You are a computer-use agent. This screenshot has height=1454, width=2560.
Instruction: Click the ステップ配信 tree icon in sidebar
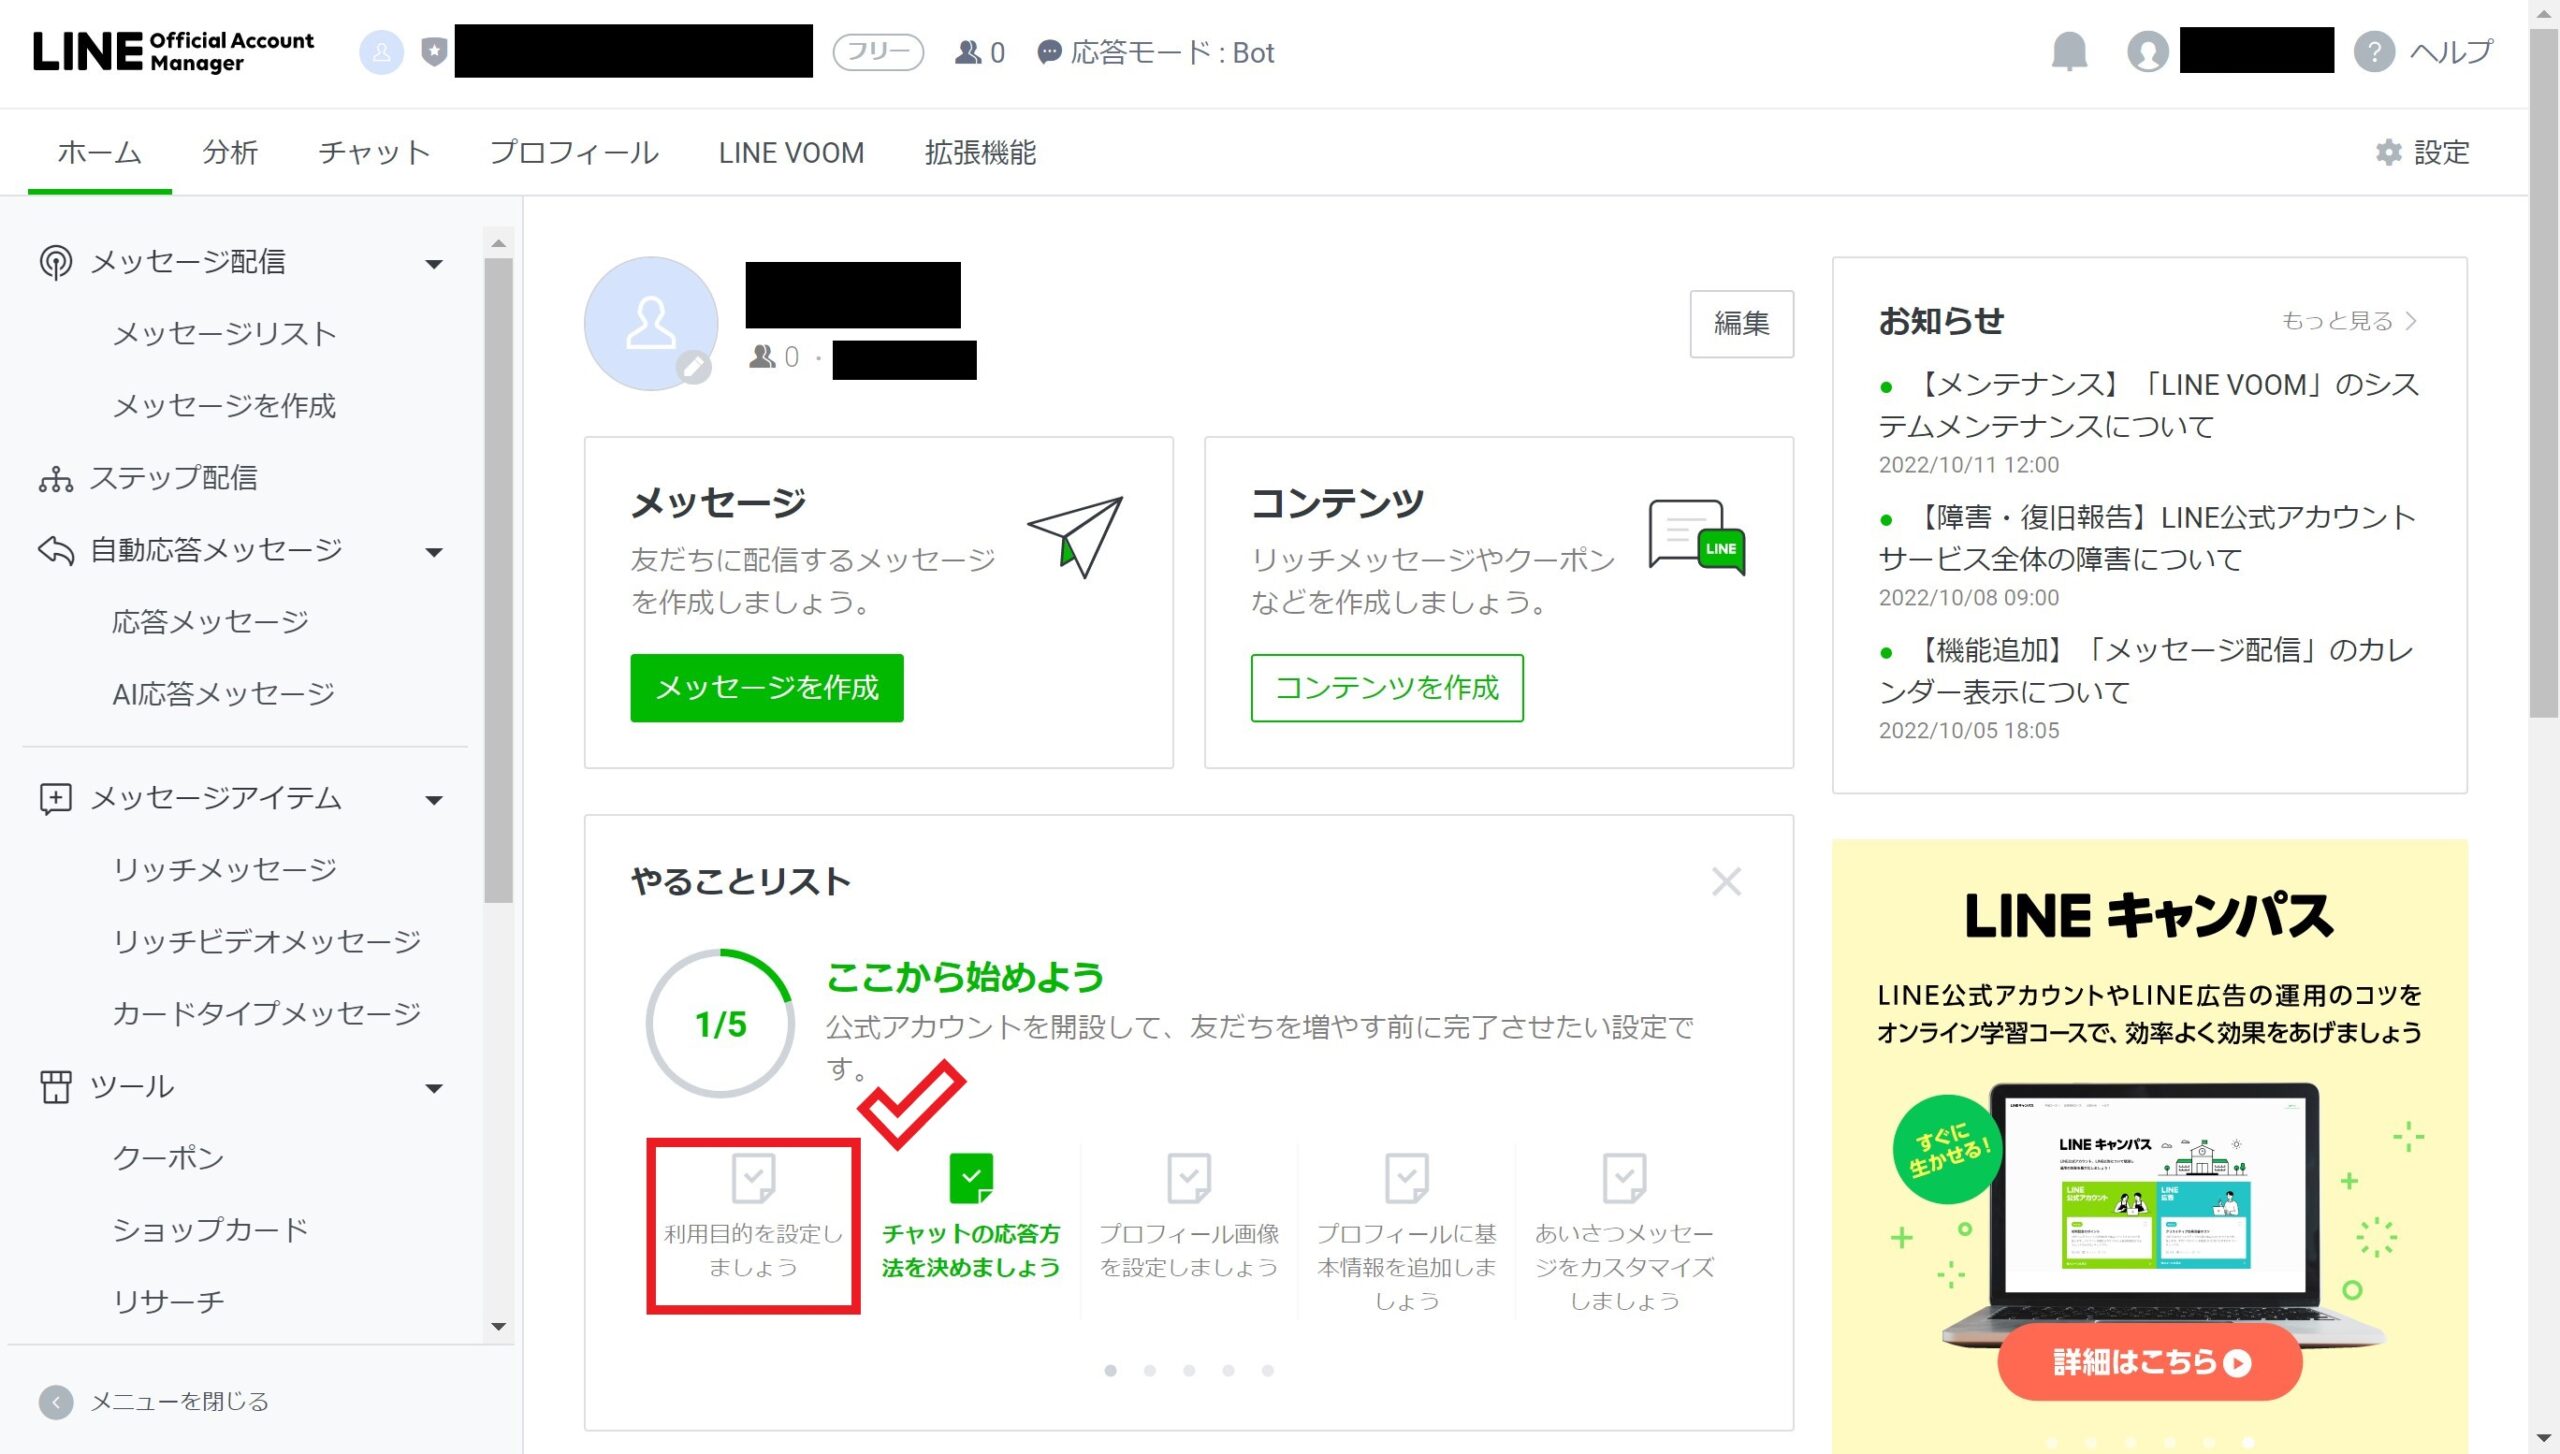[56, 479]
